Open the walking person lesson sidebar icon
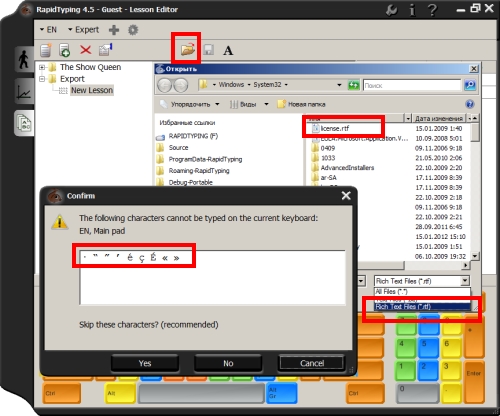Screen dimensions: 500x416 (x=23, y=59)
